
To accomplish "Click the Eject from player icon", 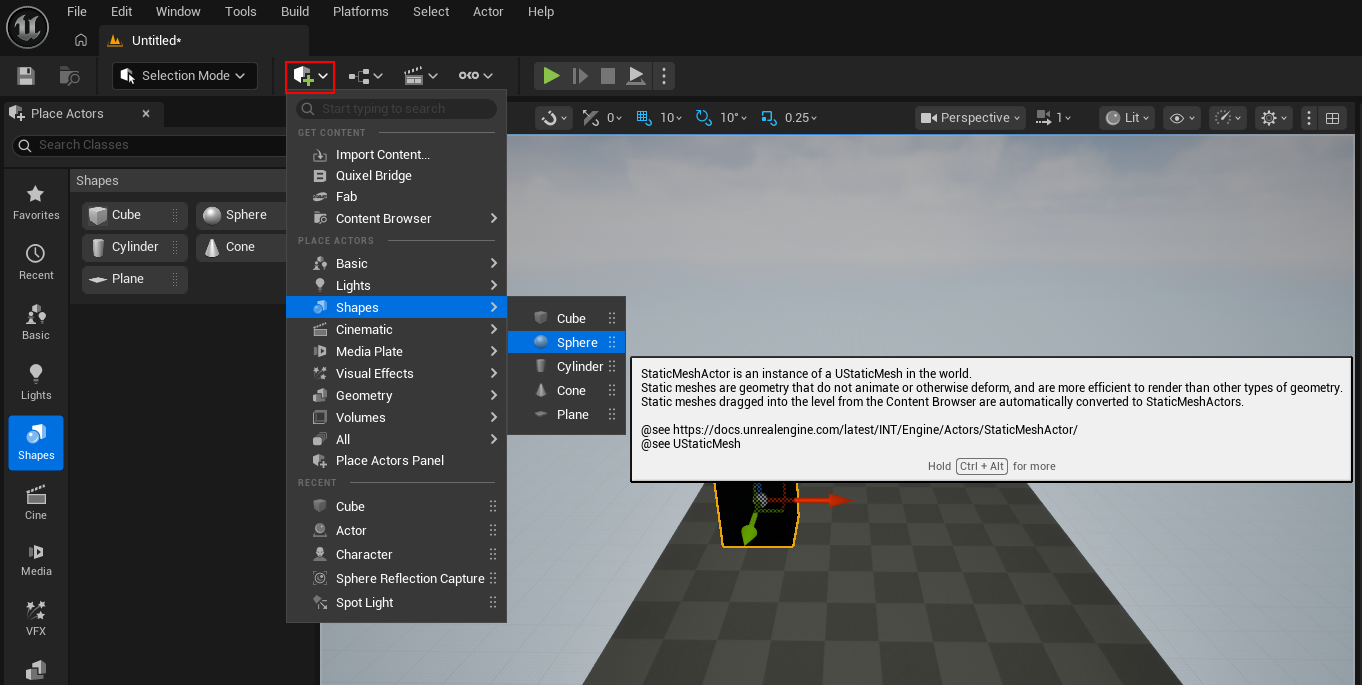I will pyautogui.click(x=636, y=76).
